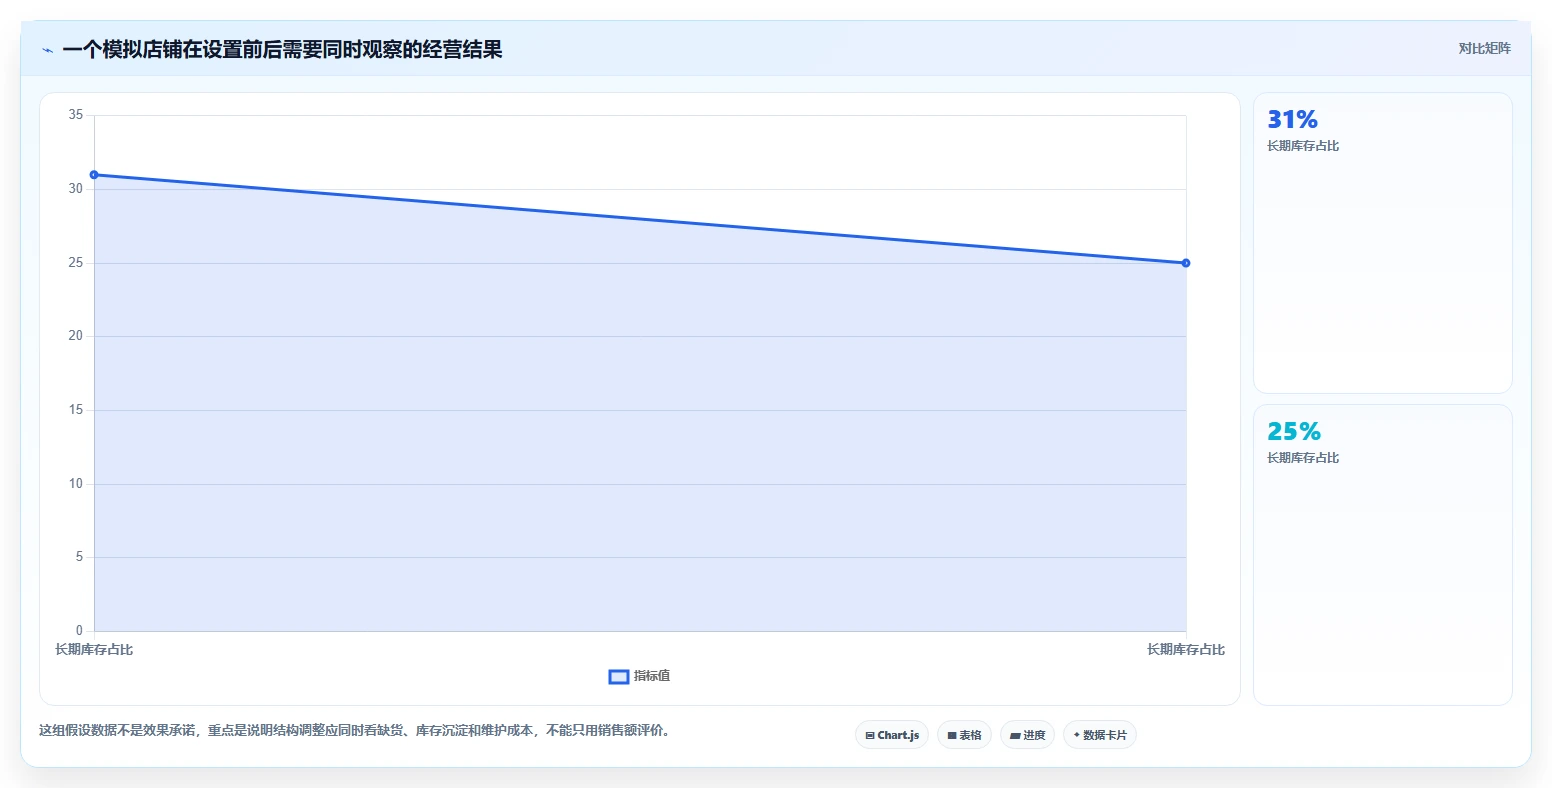1552x788 pixels.
Task: Click the y-axis label 0
Action: [79, 631]
